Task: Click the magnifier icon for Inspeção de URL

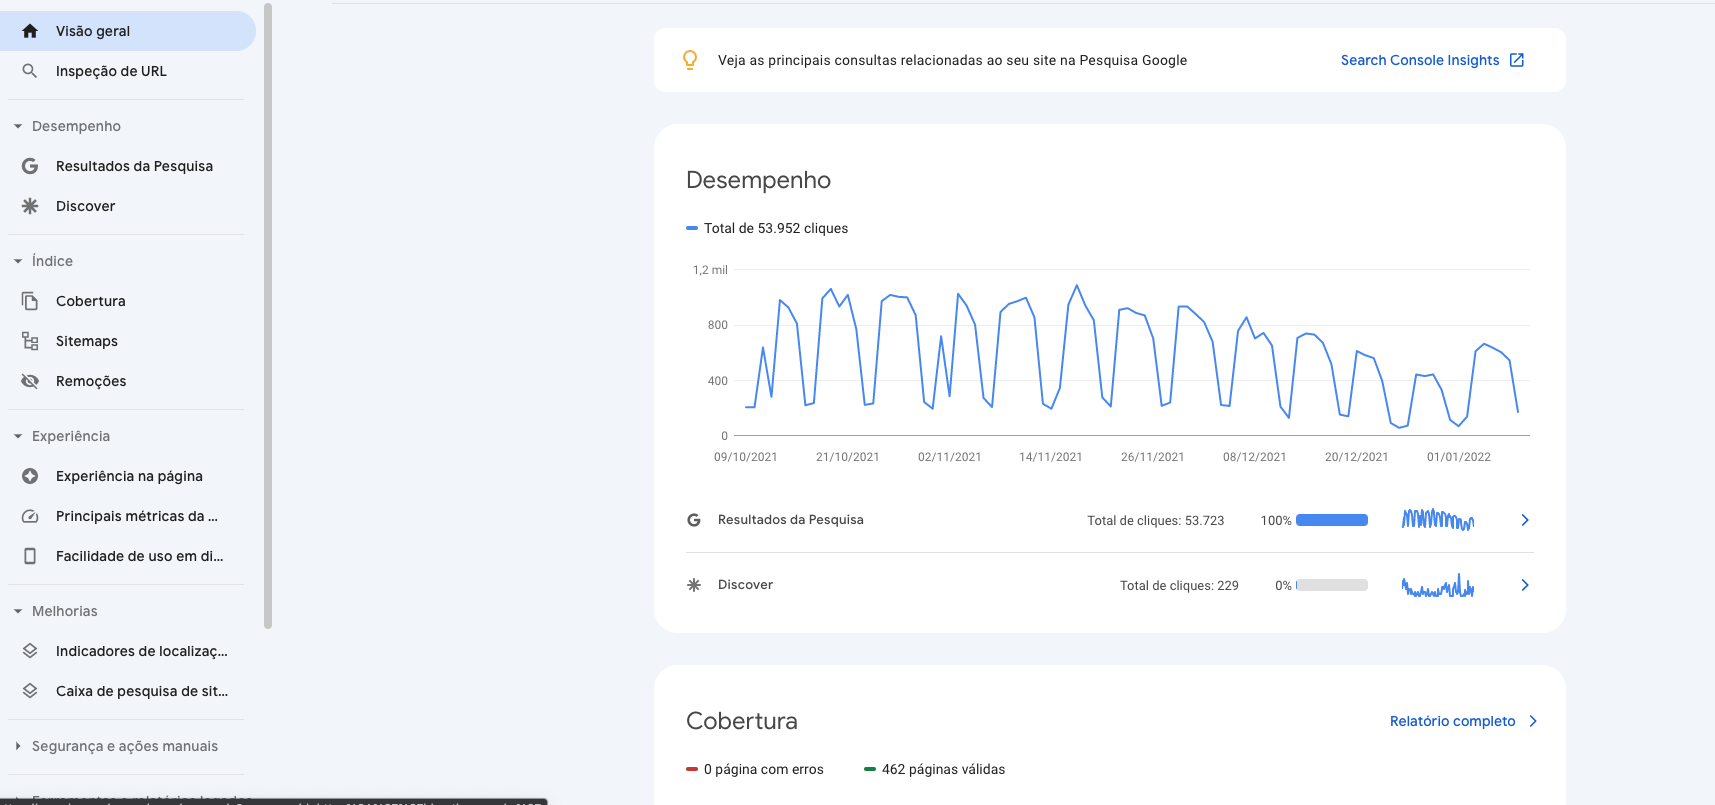Action: (30, 71)
